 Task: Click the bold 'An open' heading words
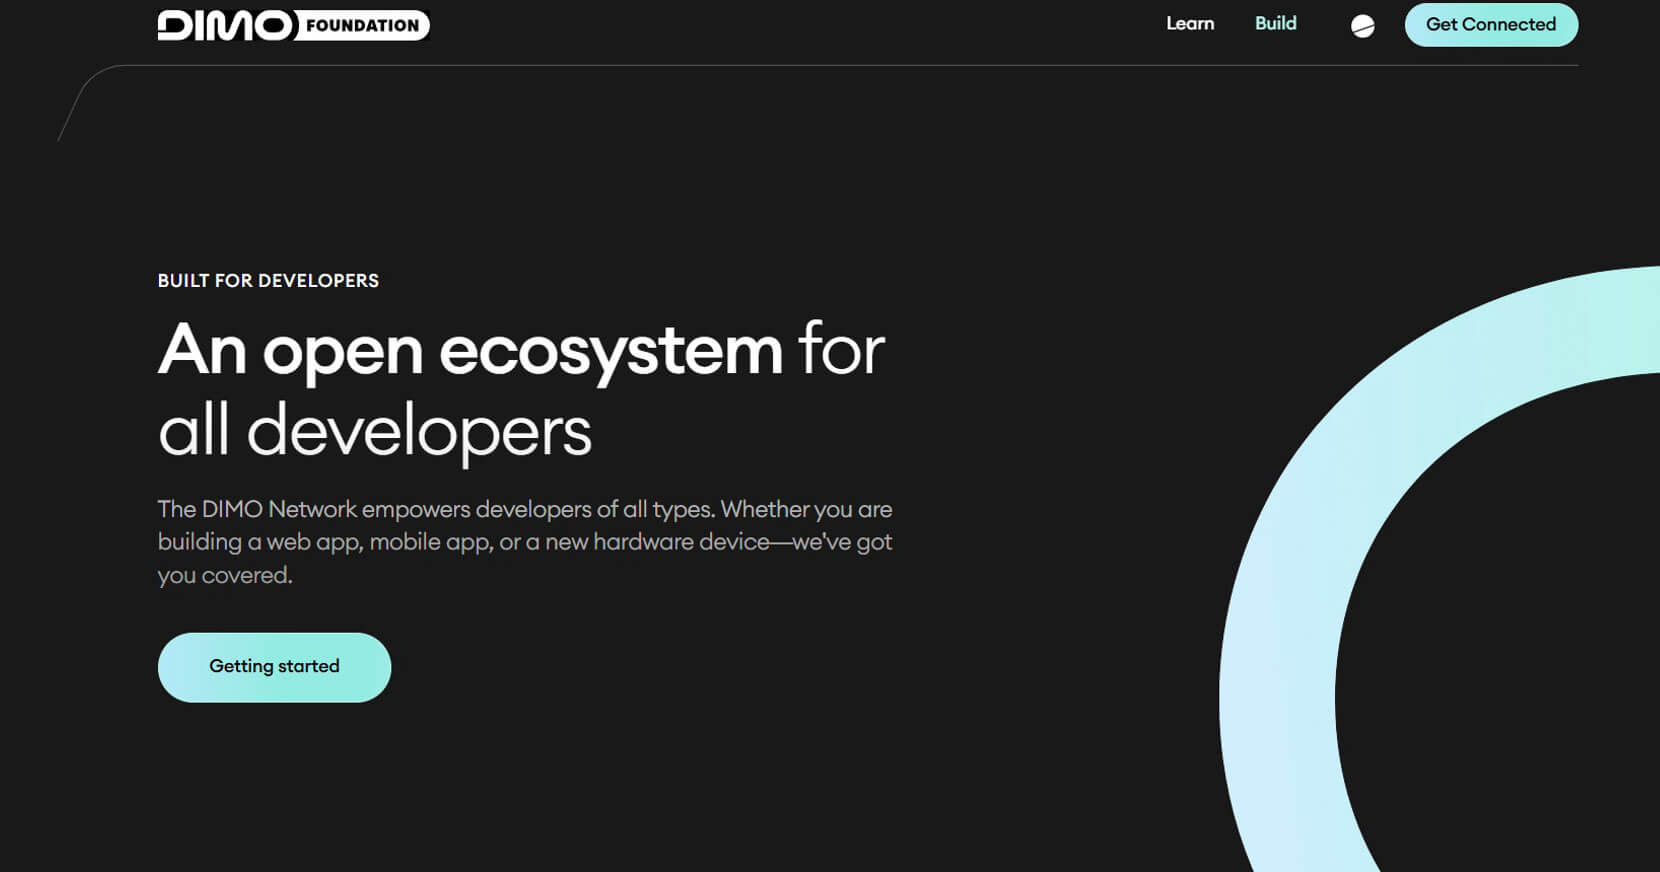(290, 351)
